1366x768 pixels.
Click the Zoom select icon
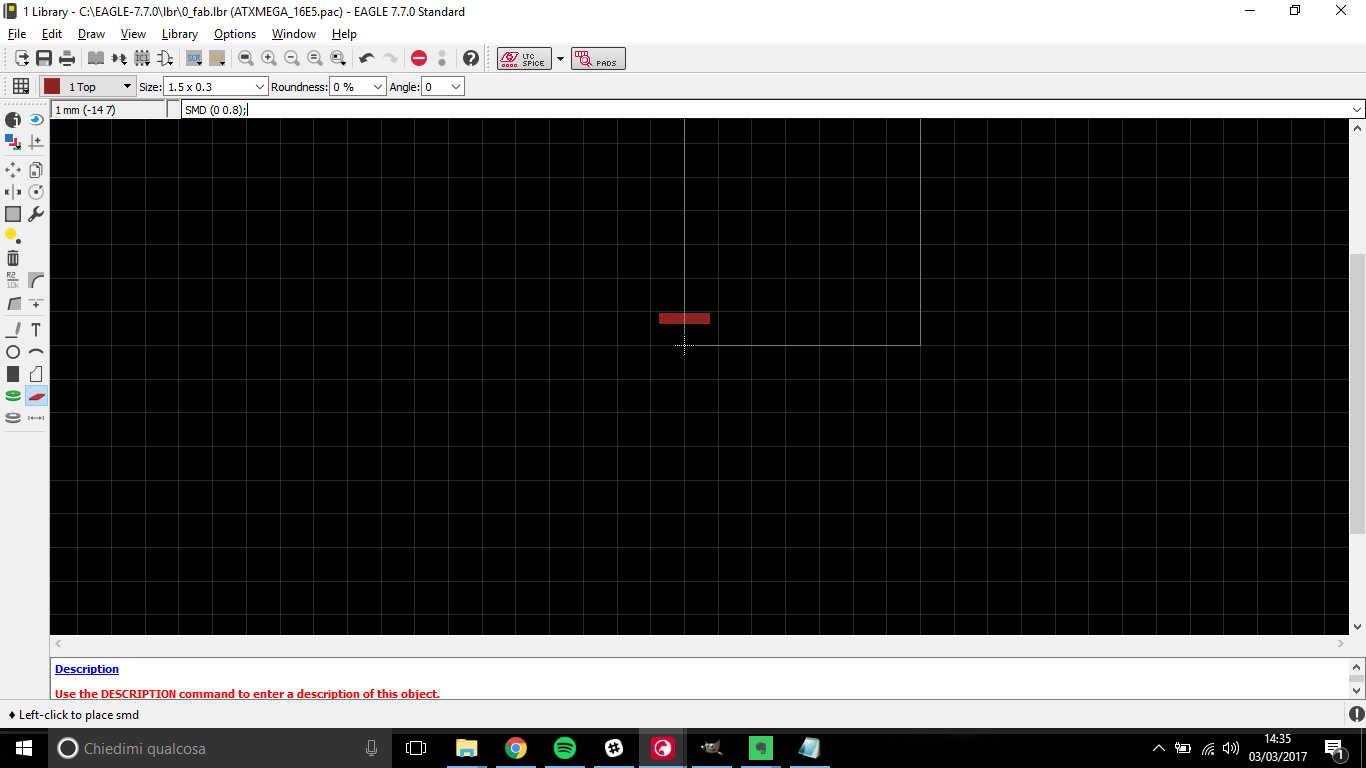click(338, 59)
